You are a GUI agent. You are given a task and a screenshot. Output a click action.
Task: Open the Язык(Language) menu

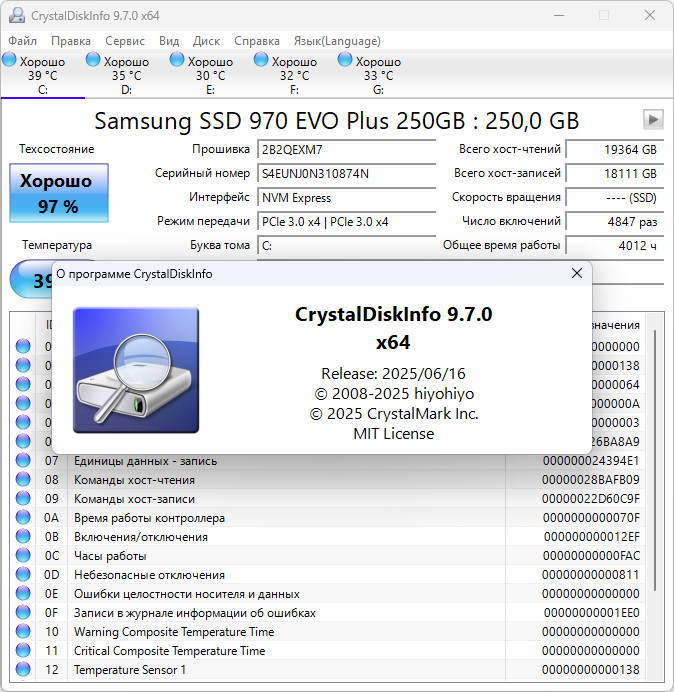click(336, 41)
